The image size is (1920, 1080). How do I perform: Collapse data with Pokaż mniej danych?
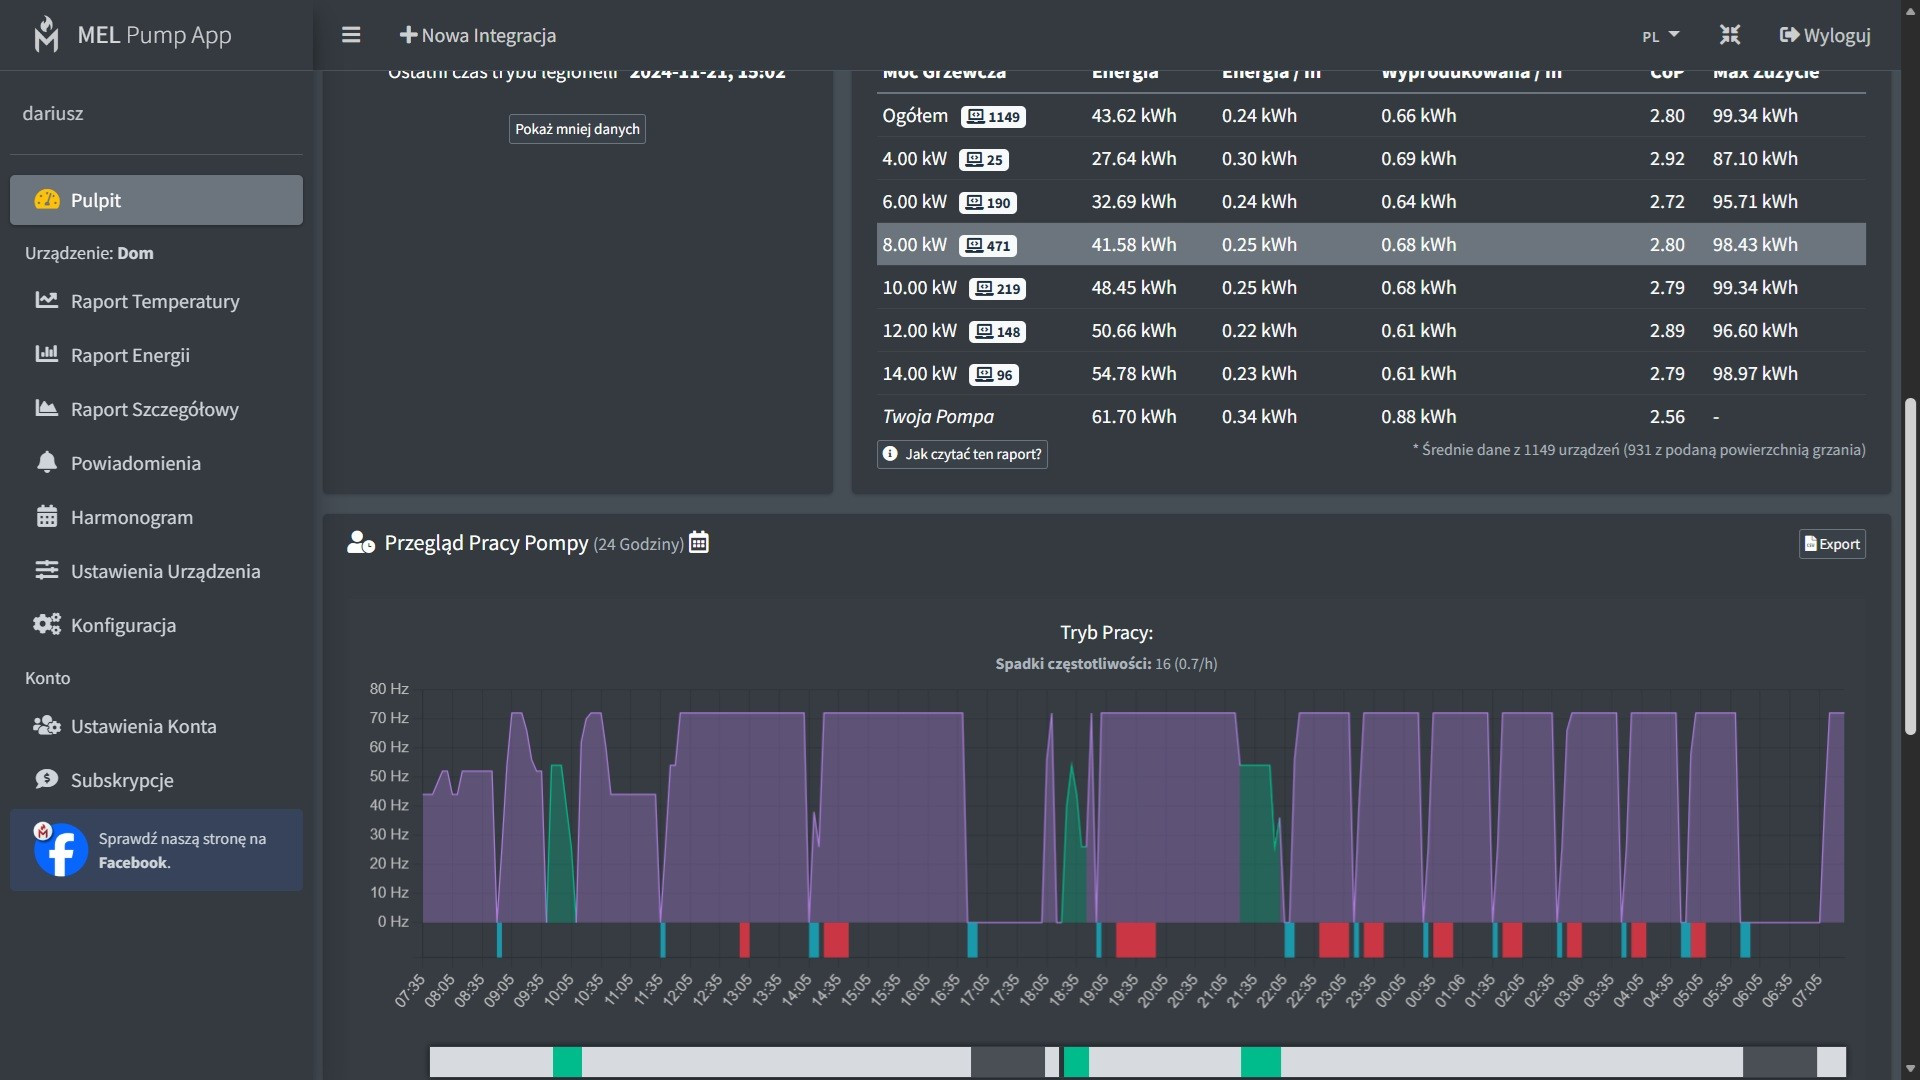(577, 129)
